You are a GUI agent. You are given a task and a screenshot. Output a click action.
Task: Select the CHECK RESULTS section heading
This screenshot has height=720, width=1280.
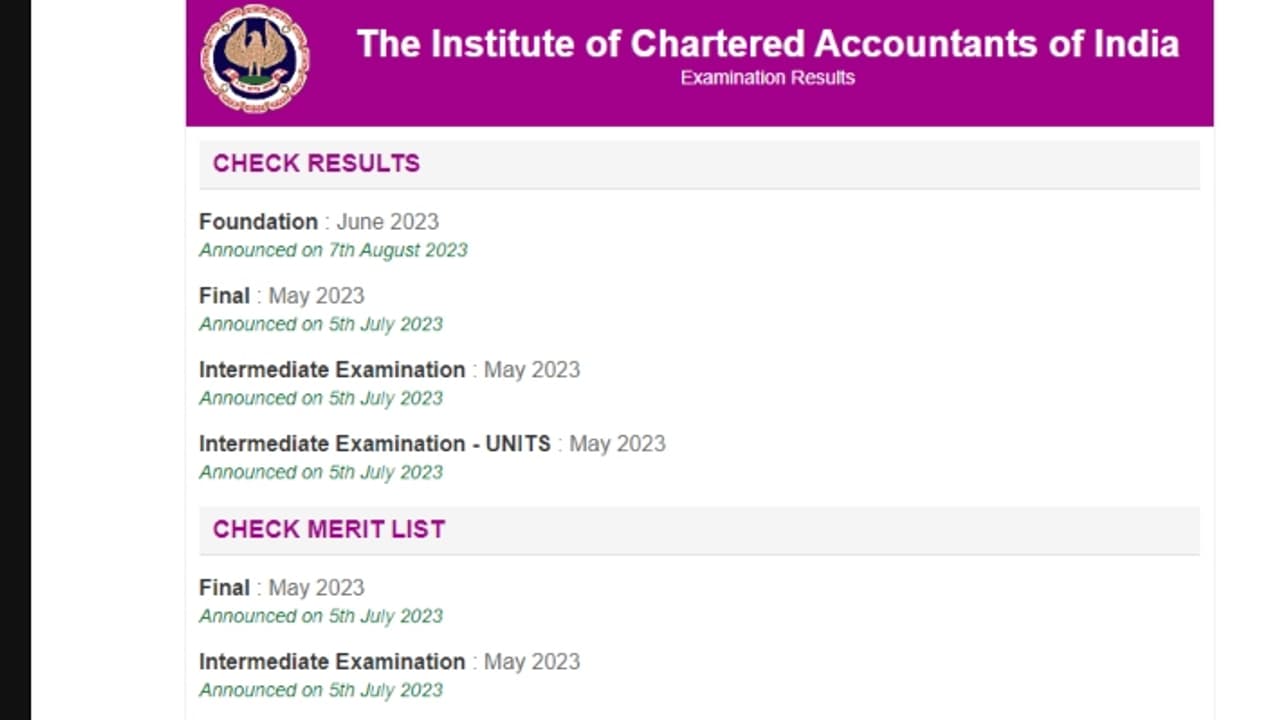(316, 164)
